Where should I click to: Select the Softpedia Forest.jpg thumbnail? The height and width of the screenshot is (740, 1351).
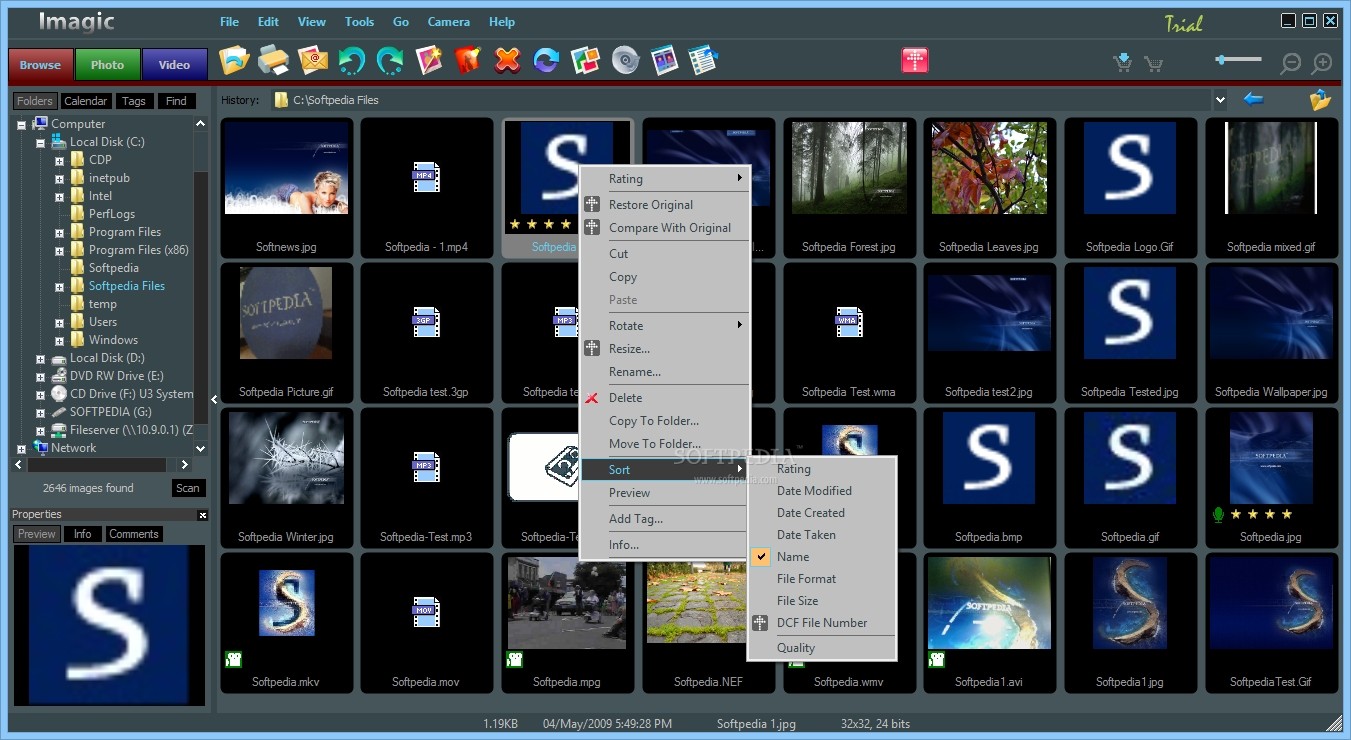pos(848,188)
